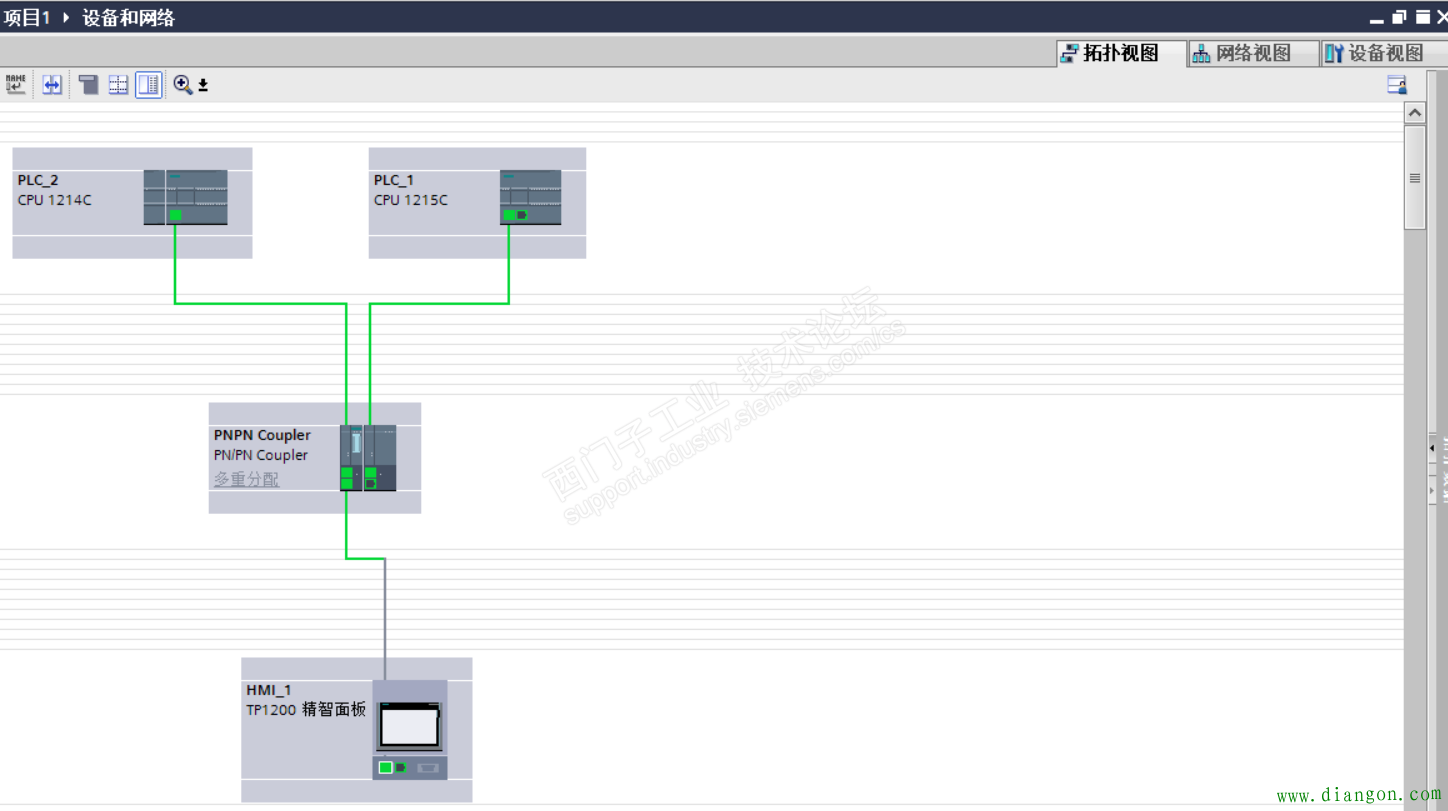1448x811 pixels.
Task: Select the PLC_1 CPU 1215C device image
Action: click(530, 197)
